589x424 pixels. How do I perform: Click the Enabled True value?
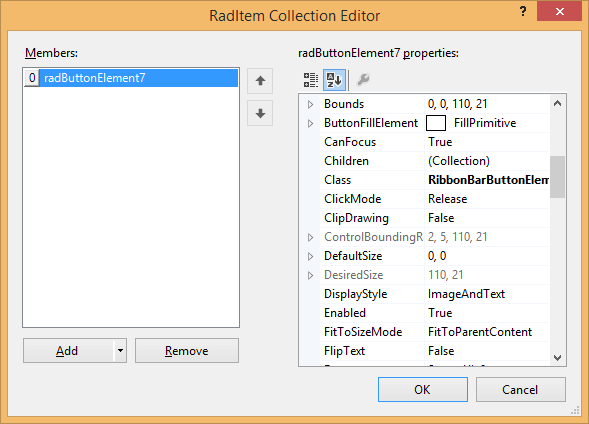click(440, 313)
